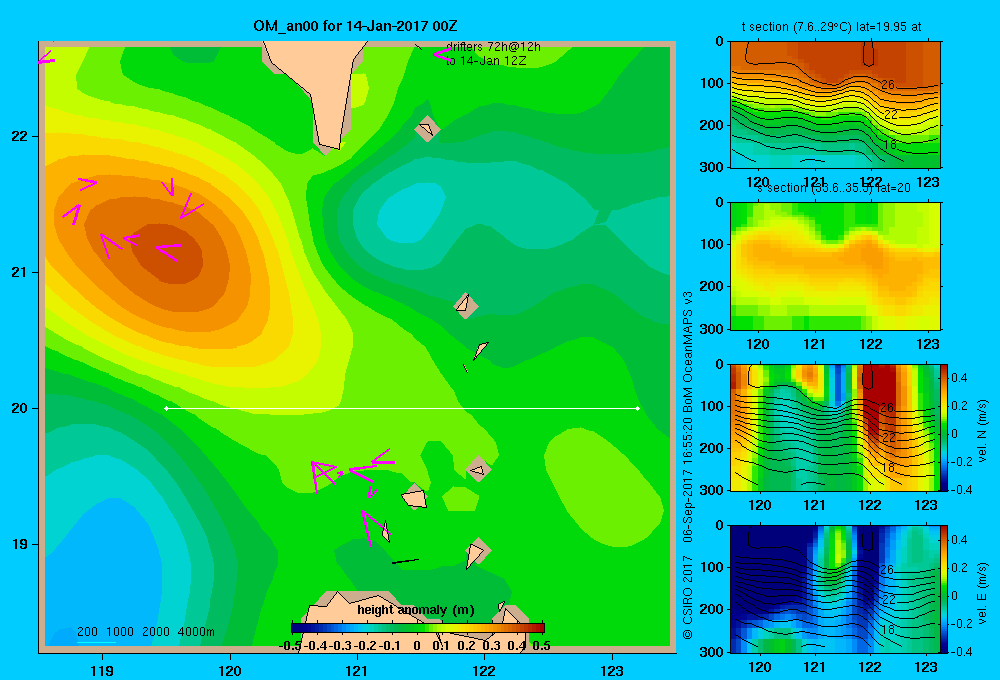The height and width of the screenshot is (680, 1000).
Task: Click the east endpoint of the white section line
Action: coord(638,408)
